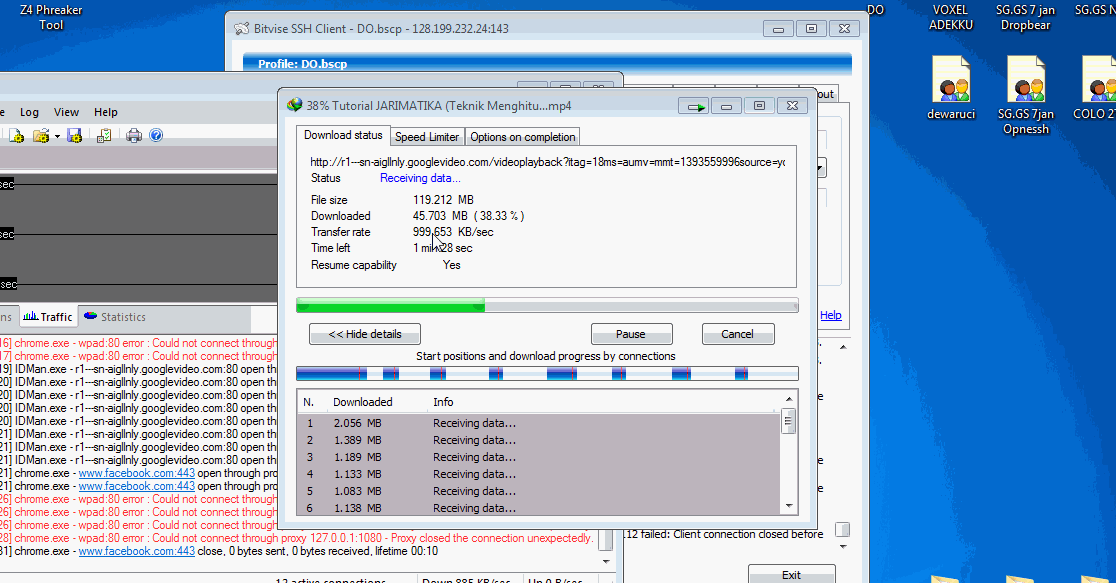Image resolution: width=1116 pixels, height=583 pixels.
Task: Click the new profile icon in Proxifier toolbar
Action: pos(16,135)
